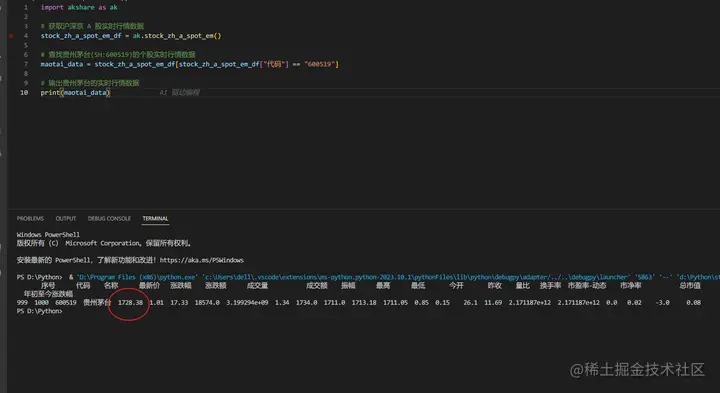
Task: Click the '今开' column header in output
Action: (456, 286)
